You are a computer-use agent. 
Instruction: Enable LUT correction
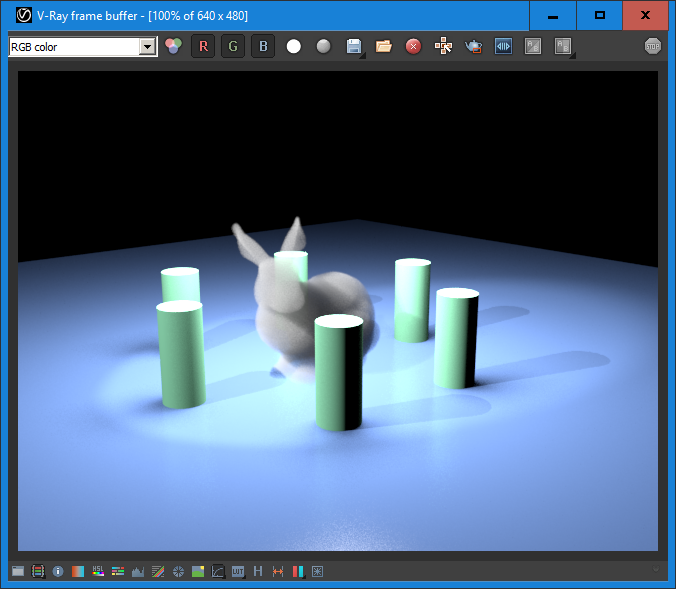point(238,571)
